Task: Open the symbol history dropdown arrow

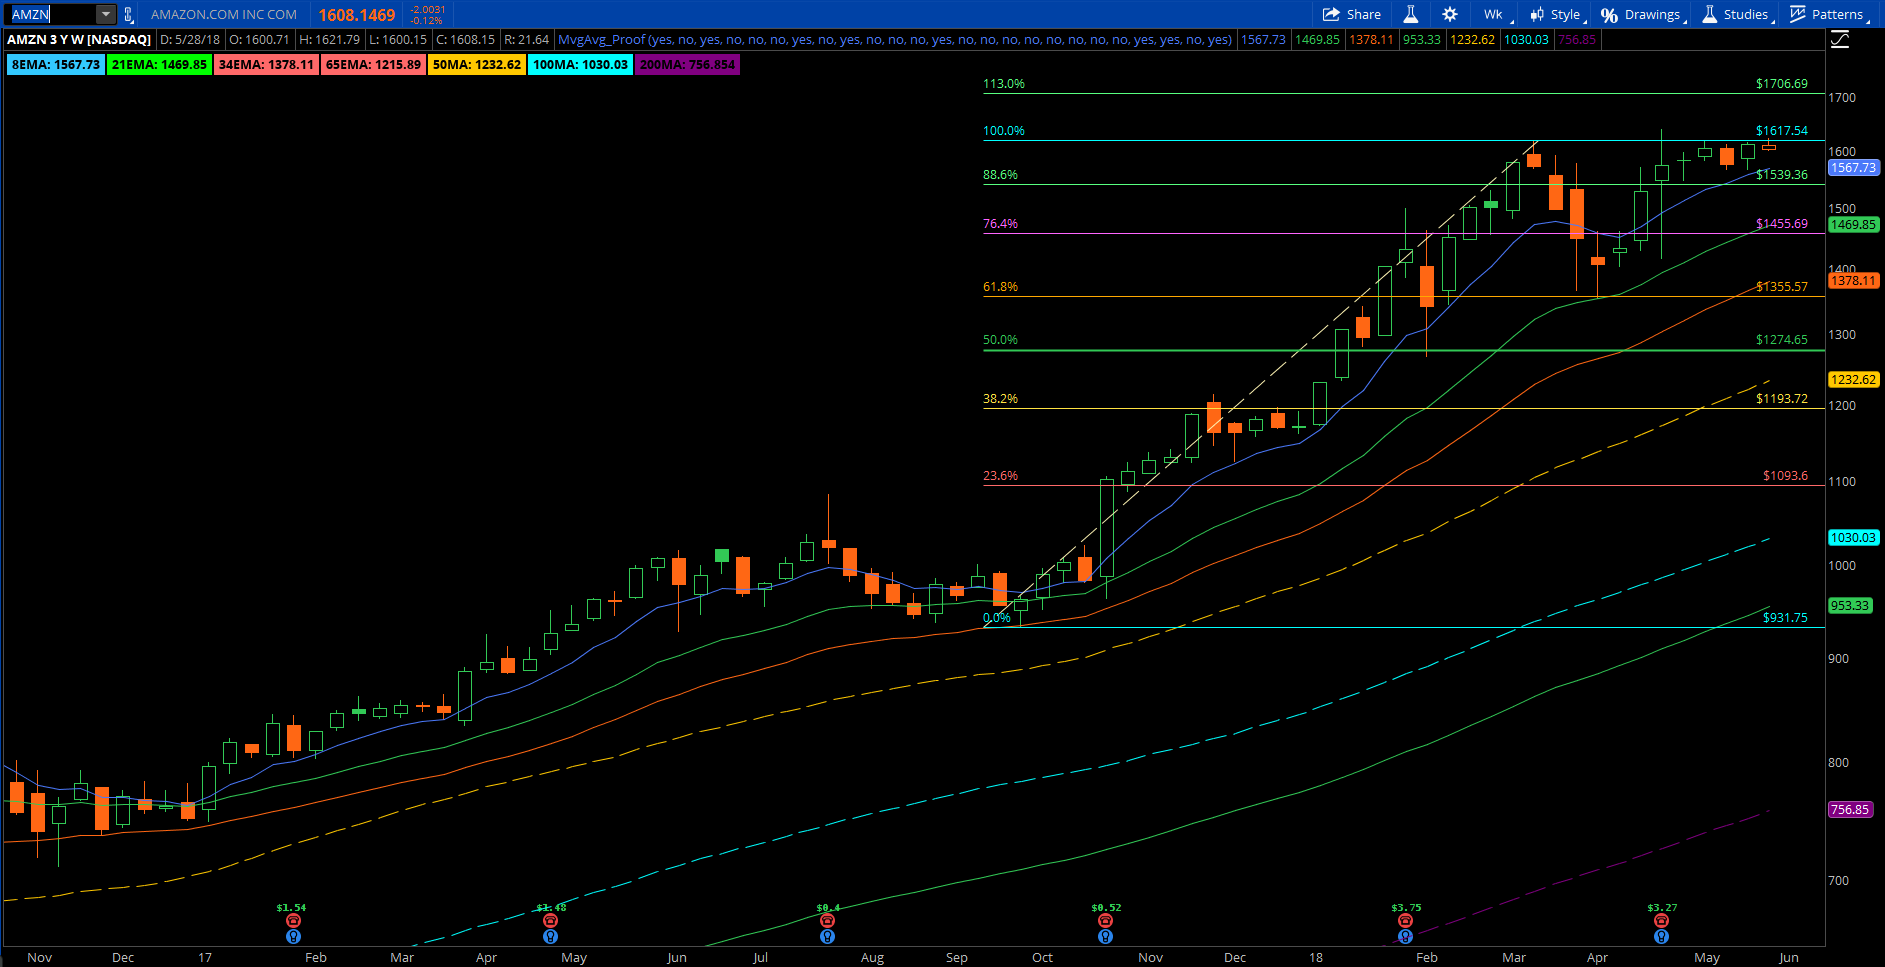Action: (x=106, y=14)
